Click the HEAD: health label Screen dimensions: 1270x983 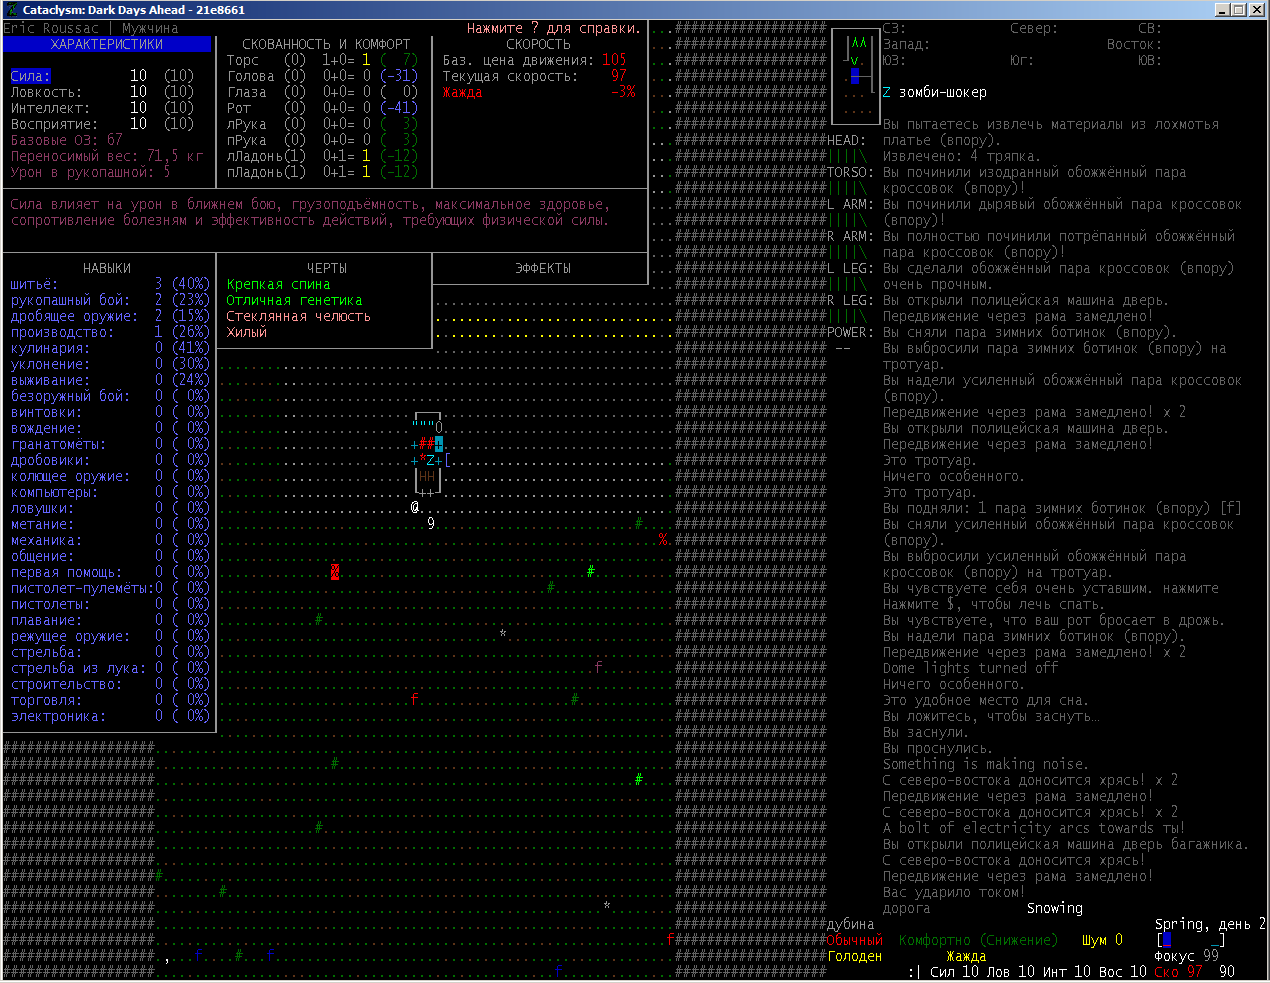(847, 140)
